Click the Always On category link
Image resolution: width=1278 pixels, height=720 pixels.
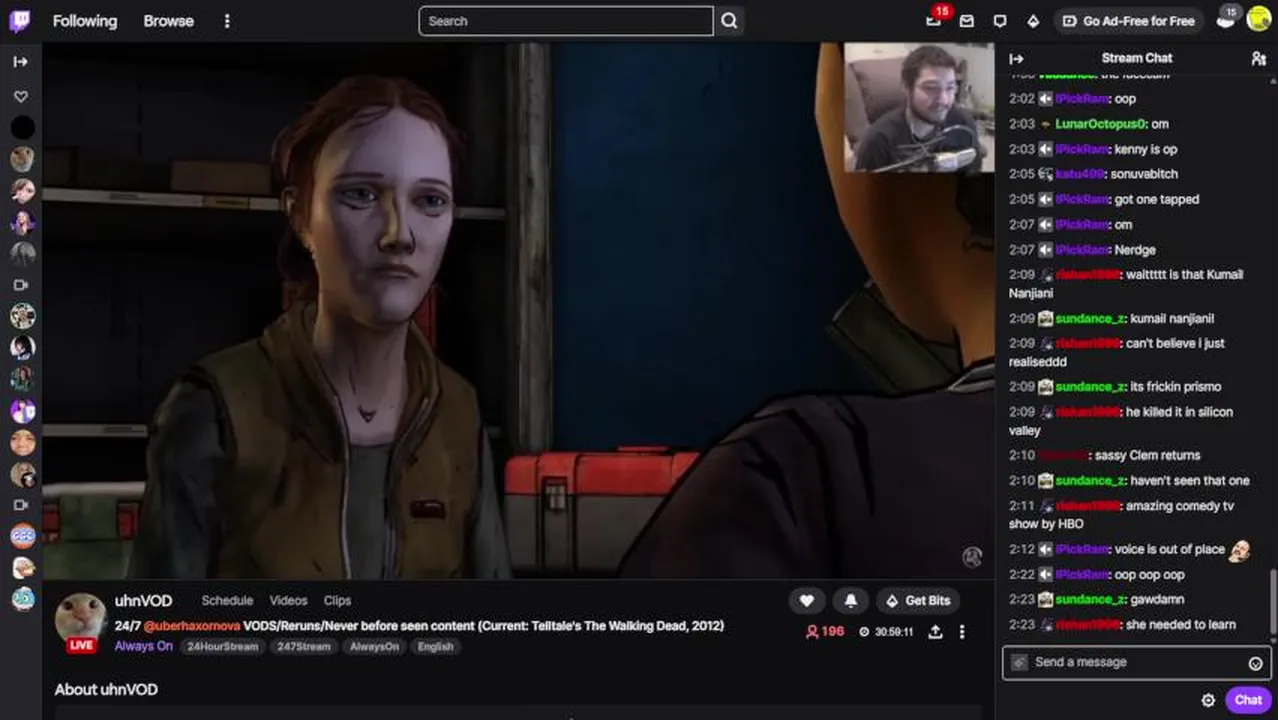tap(143, 646)
